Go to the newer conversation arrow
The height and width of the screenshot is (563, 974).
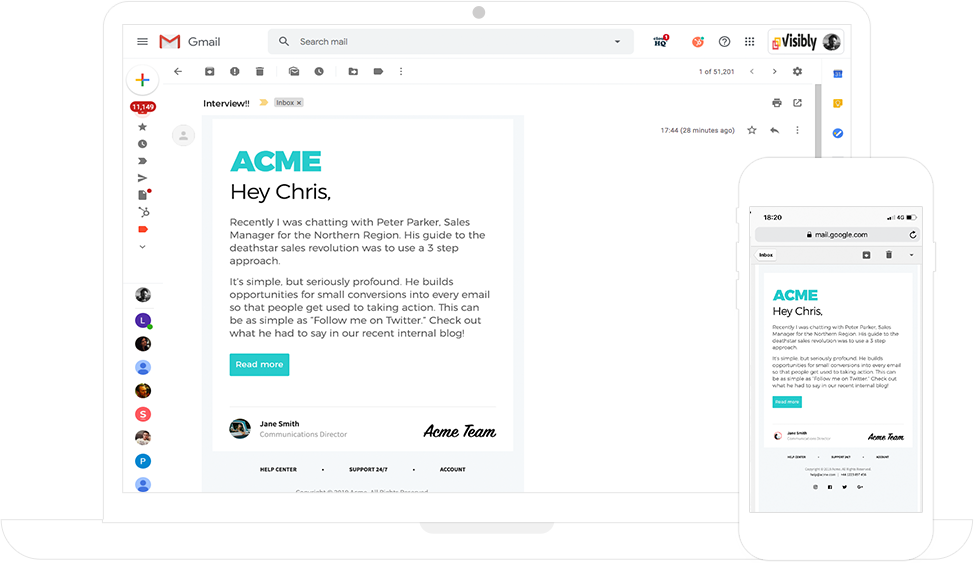click(752, 71)
